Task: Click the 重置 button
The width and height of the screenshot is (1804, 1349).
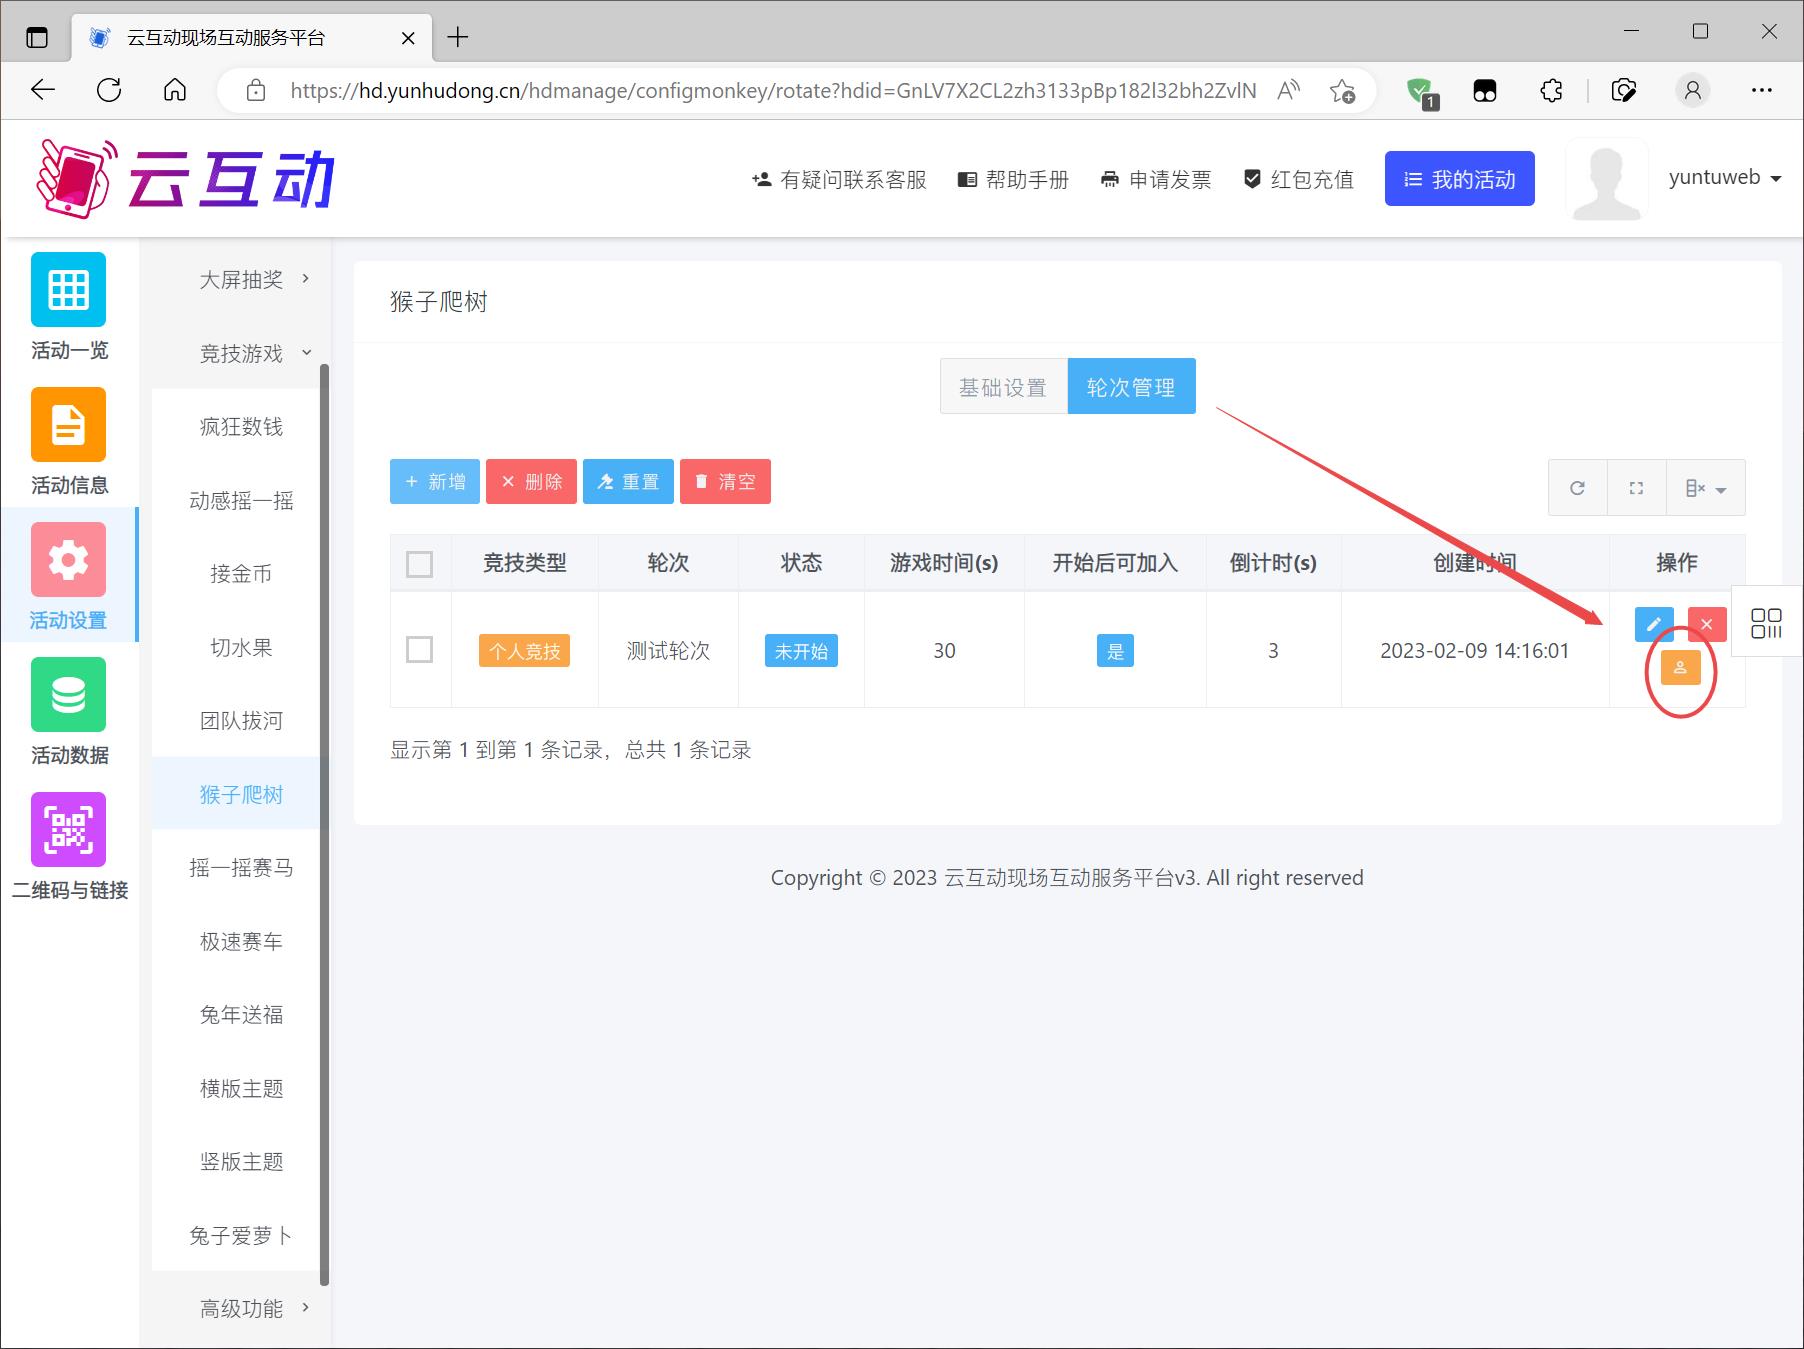Action: [x=628, y=482]
